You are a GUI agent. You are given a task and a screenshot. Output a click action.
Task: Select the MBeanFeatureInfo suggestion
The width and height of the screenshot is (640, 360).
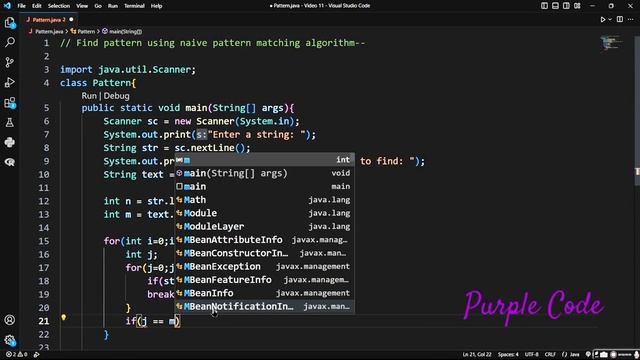pyautogui.click(x=264, y=280)
